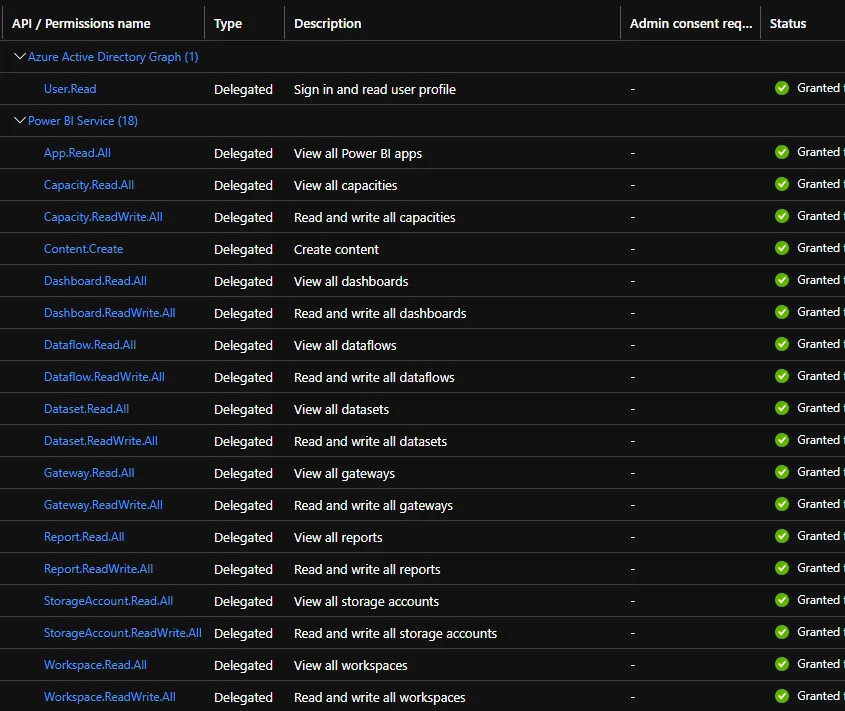Click the Granted status text for Content.Create
The width and height of the screenshot is (845, 711).
pos(819,248)
